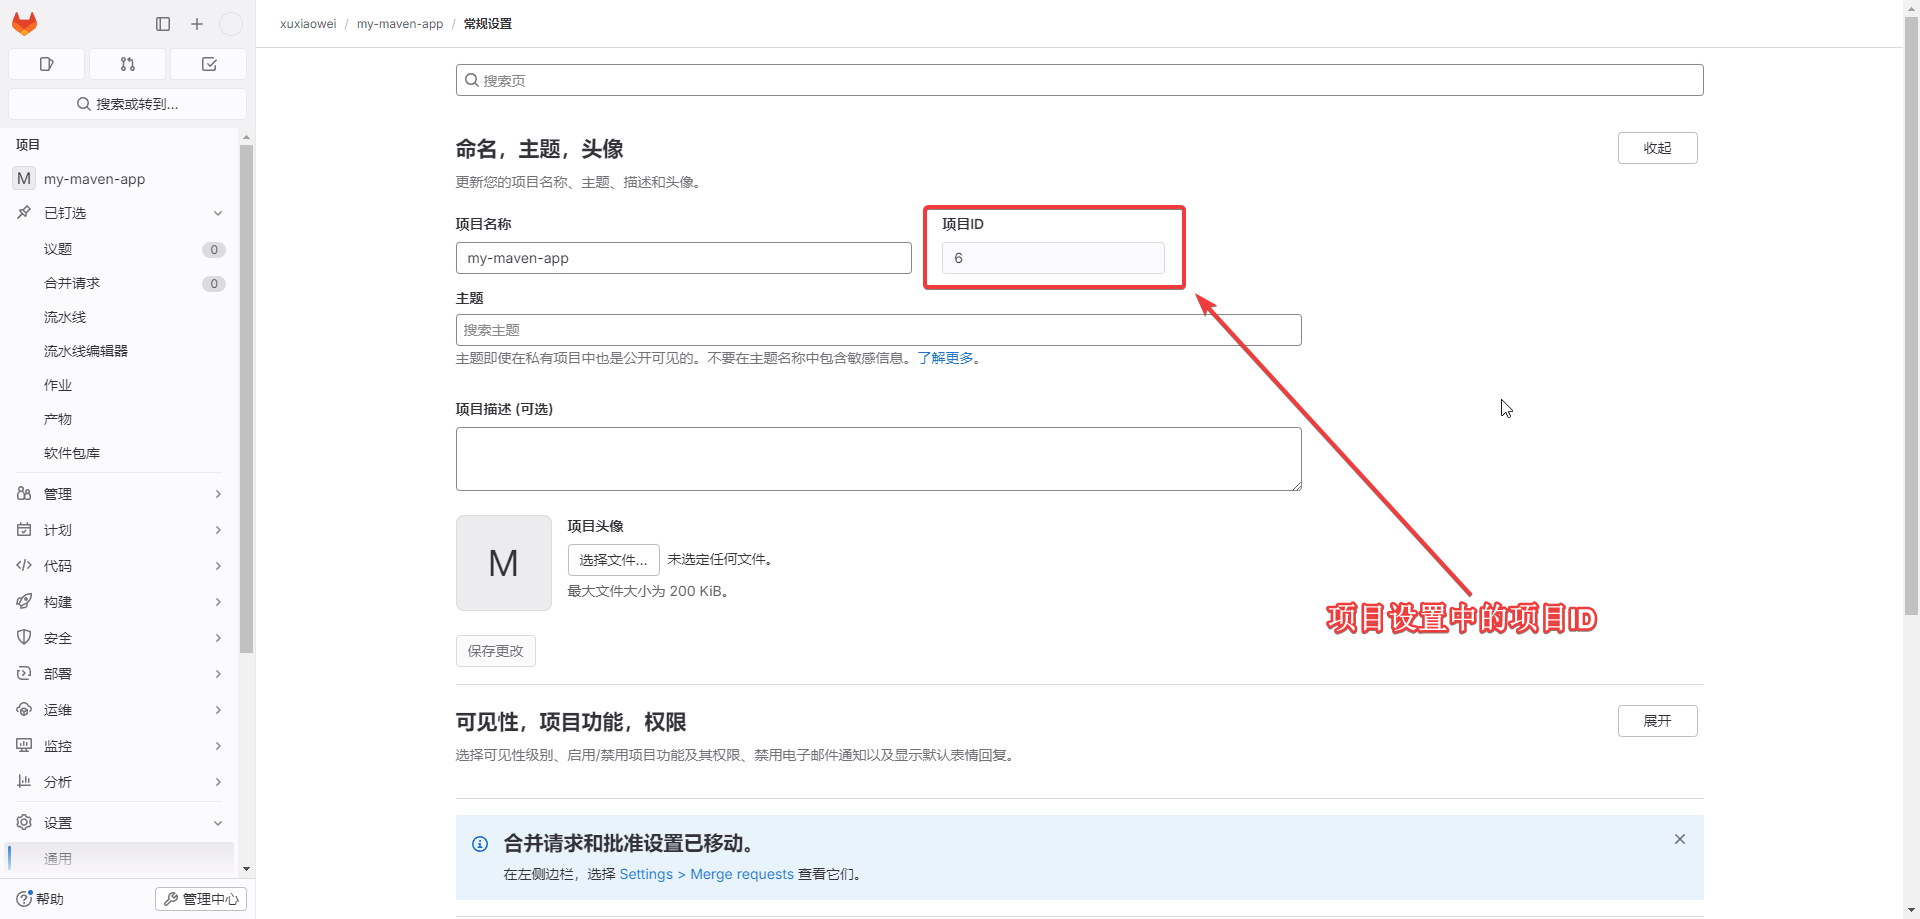
Task: Click the 保存更改 button
Action: pos(495,651)
